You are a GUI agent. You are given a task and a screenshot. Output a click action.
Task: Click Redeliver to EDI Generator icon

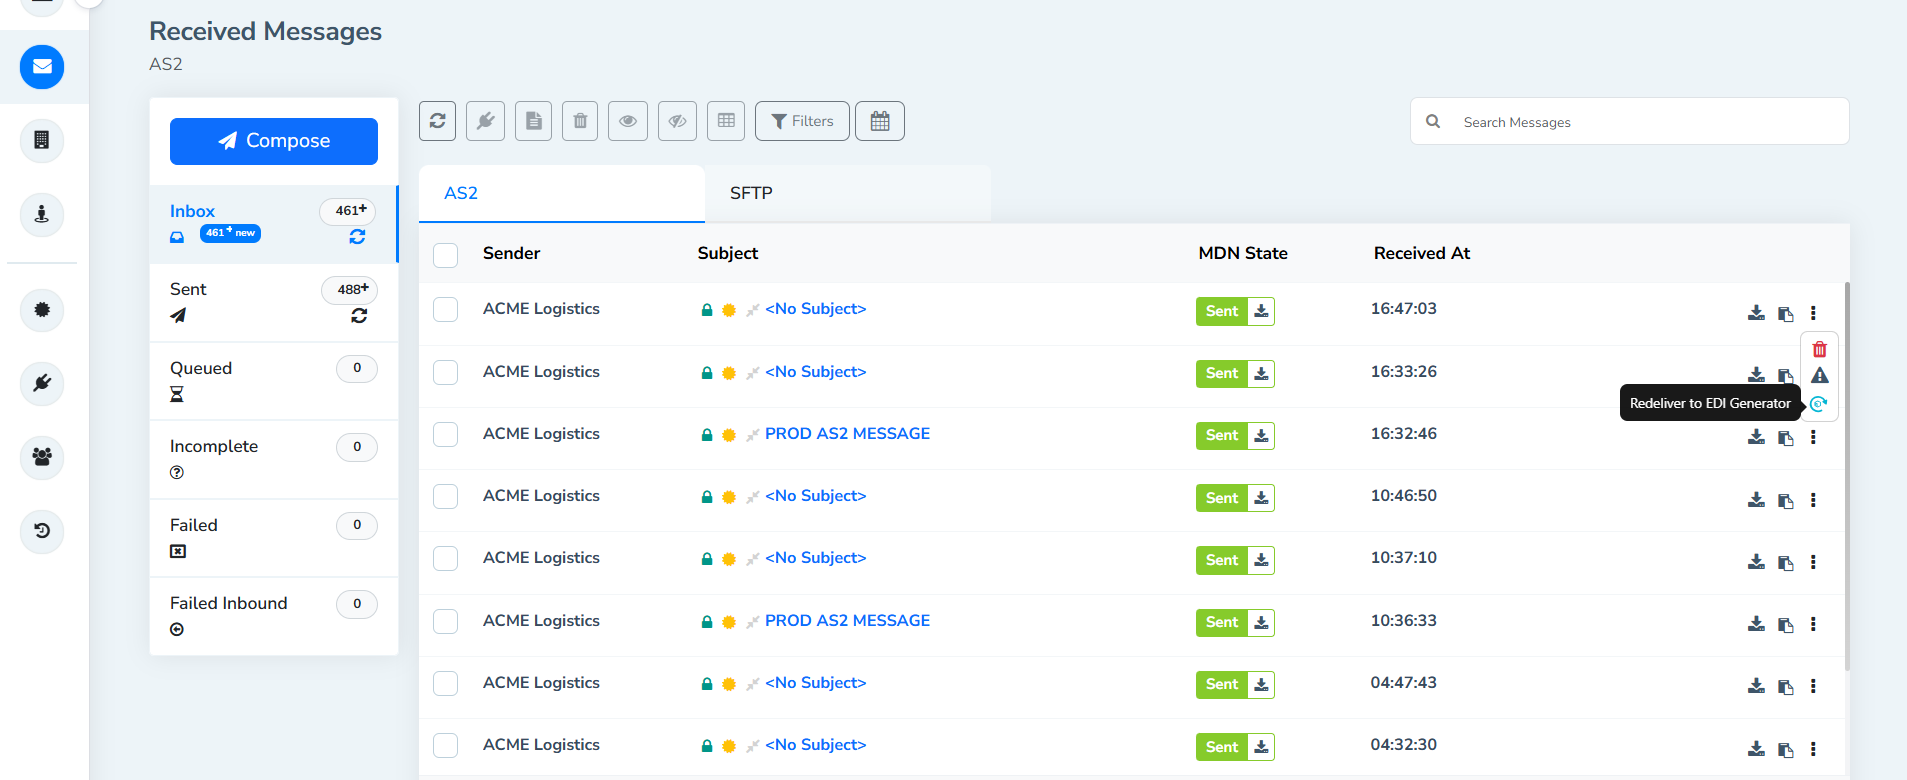tap(1818, 404)
